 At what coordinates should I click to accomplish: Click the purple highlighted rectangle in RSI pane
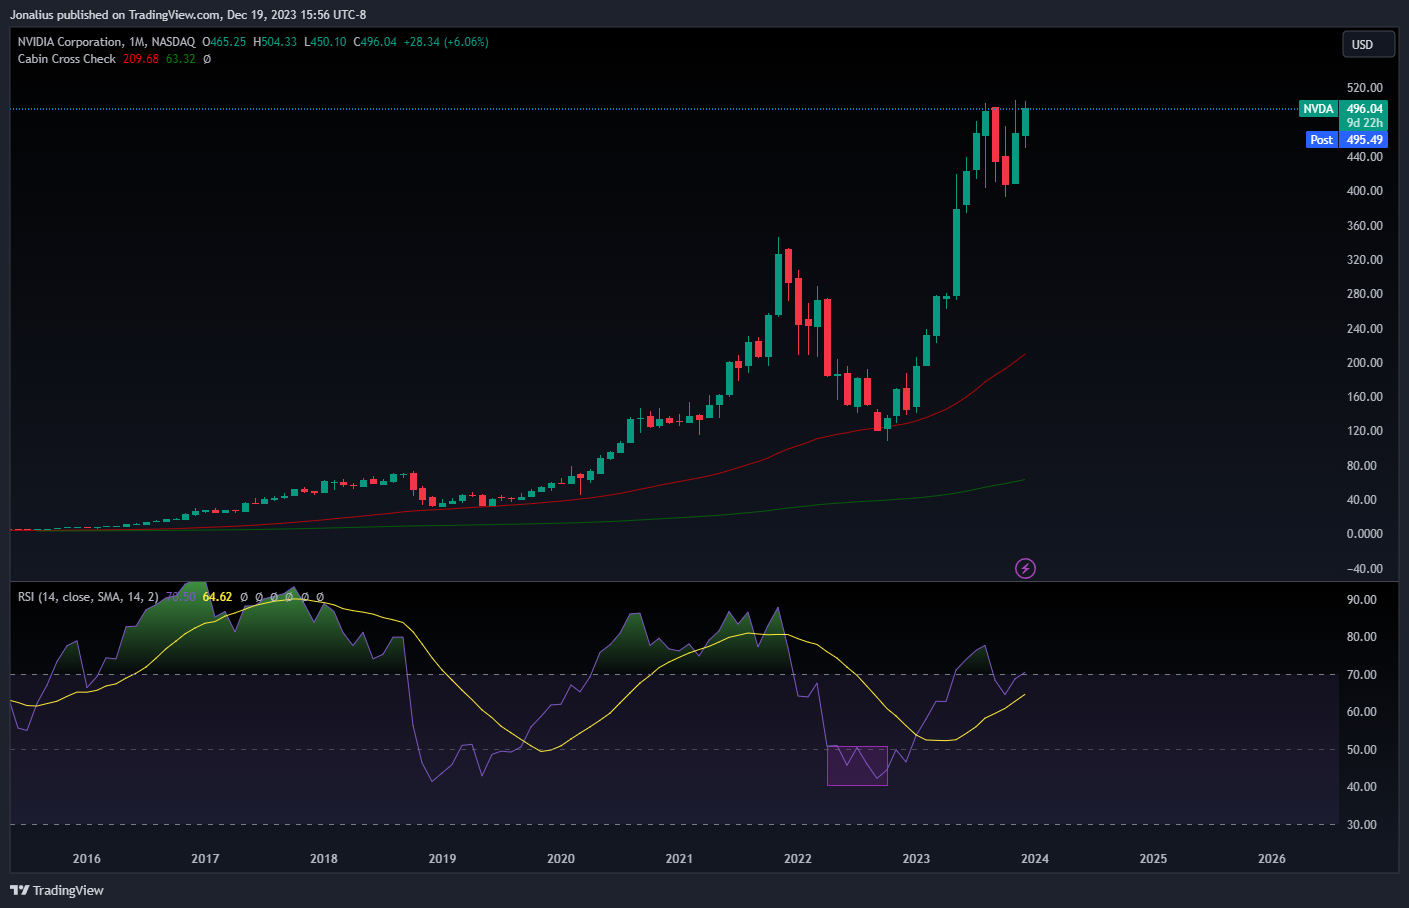pyautogui.click(x=857, y=765)
